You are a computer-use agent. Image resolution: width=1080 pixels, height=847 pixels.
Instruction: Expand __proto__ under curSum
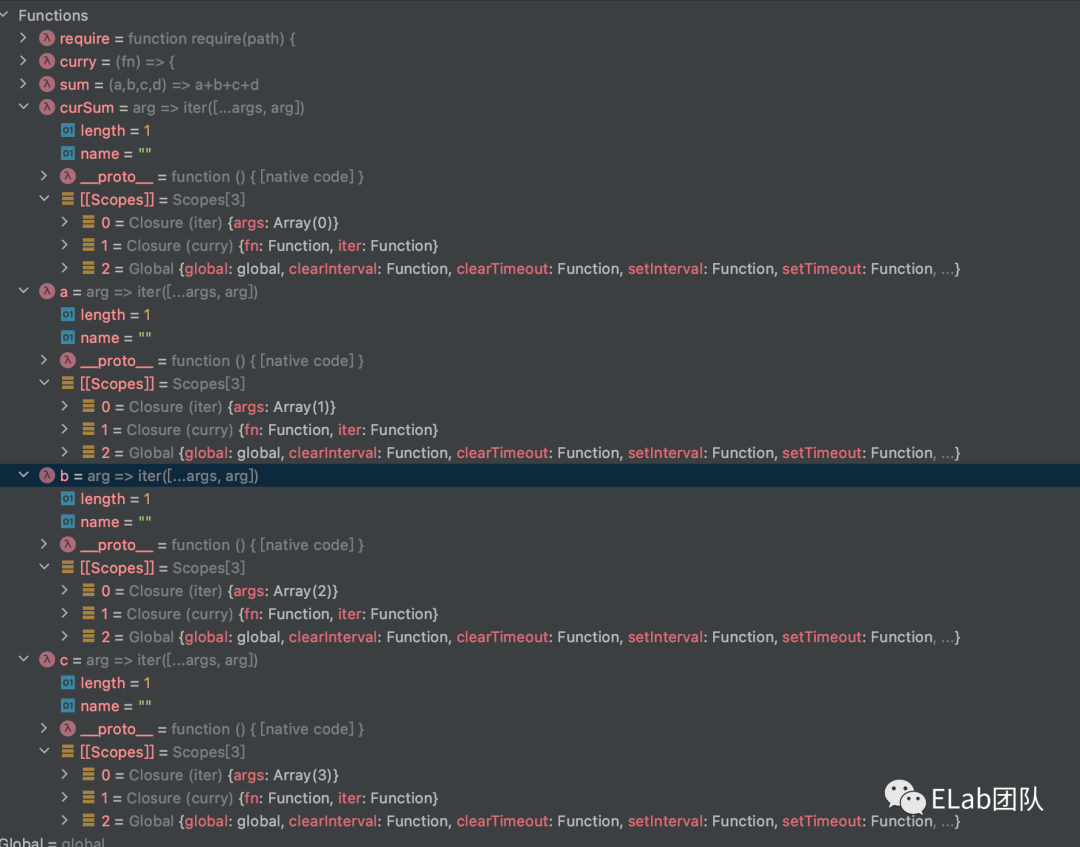(44, 176)
